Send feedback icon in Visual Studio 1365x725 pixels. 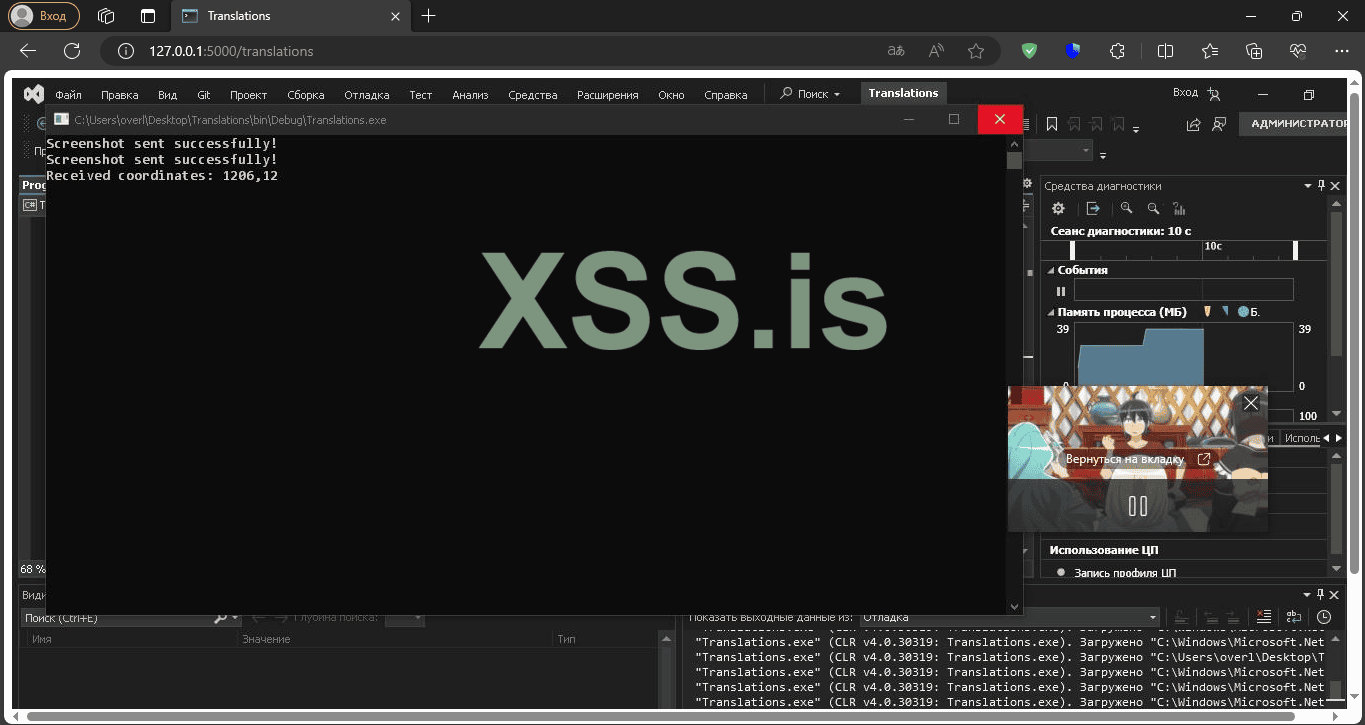(x=1219, y=124)
